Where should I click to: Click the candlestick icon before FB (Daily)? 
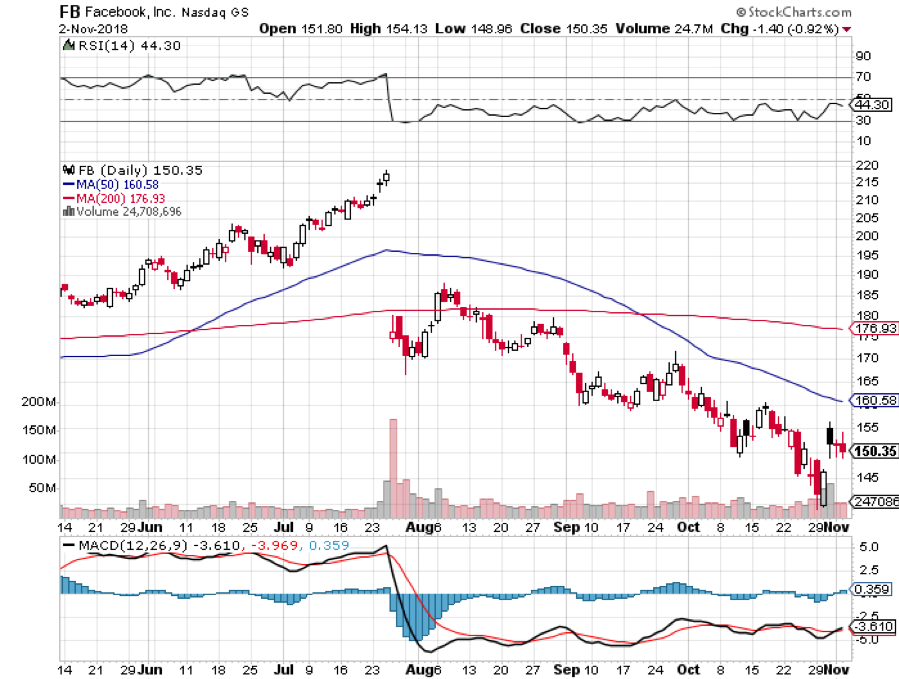pyautogui.click(x=69, y=170)
